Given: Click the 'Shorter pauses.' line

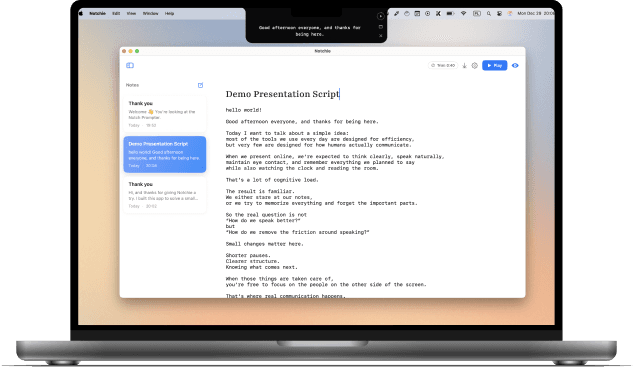Looking at the screenshot, I should coord(248,256).
